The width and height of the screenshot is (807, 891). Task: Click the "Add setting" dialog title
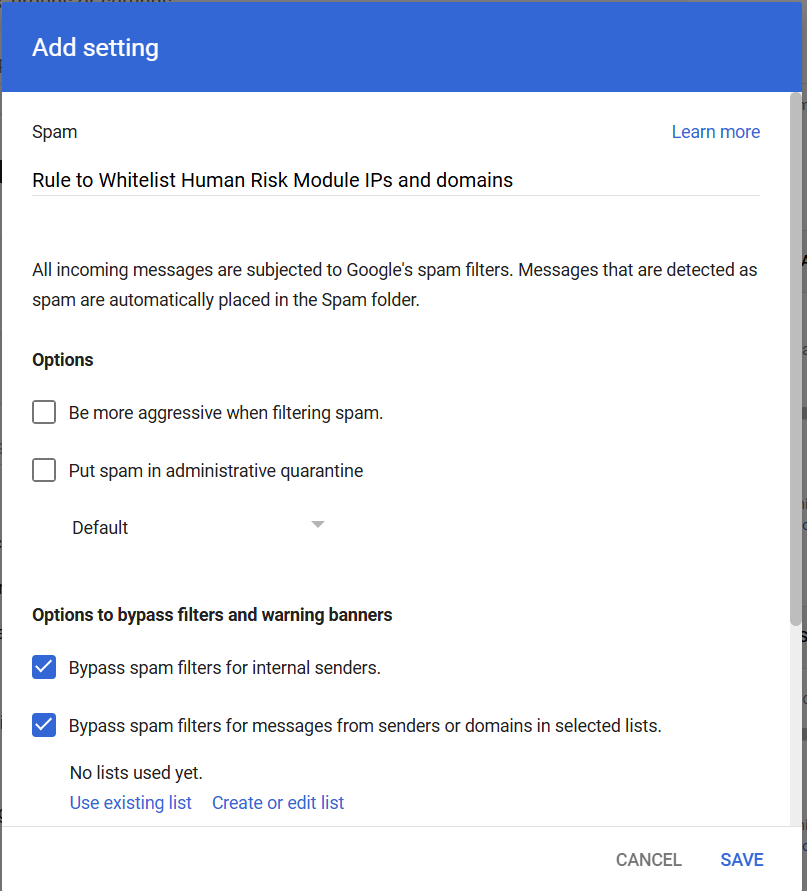tap(95, 47)
